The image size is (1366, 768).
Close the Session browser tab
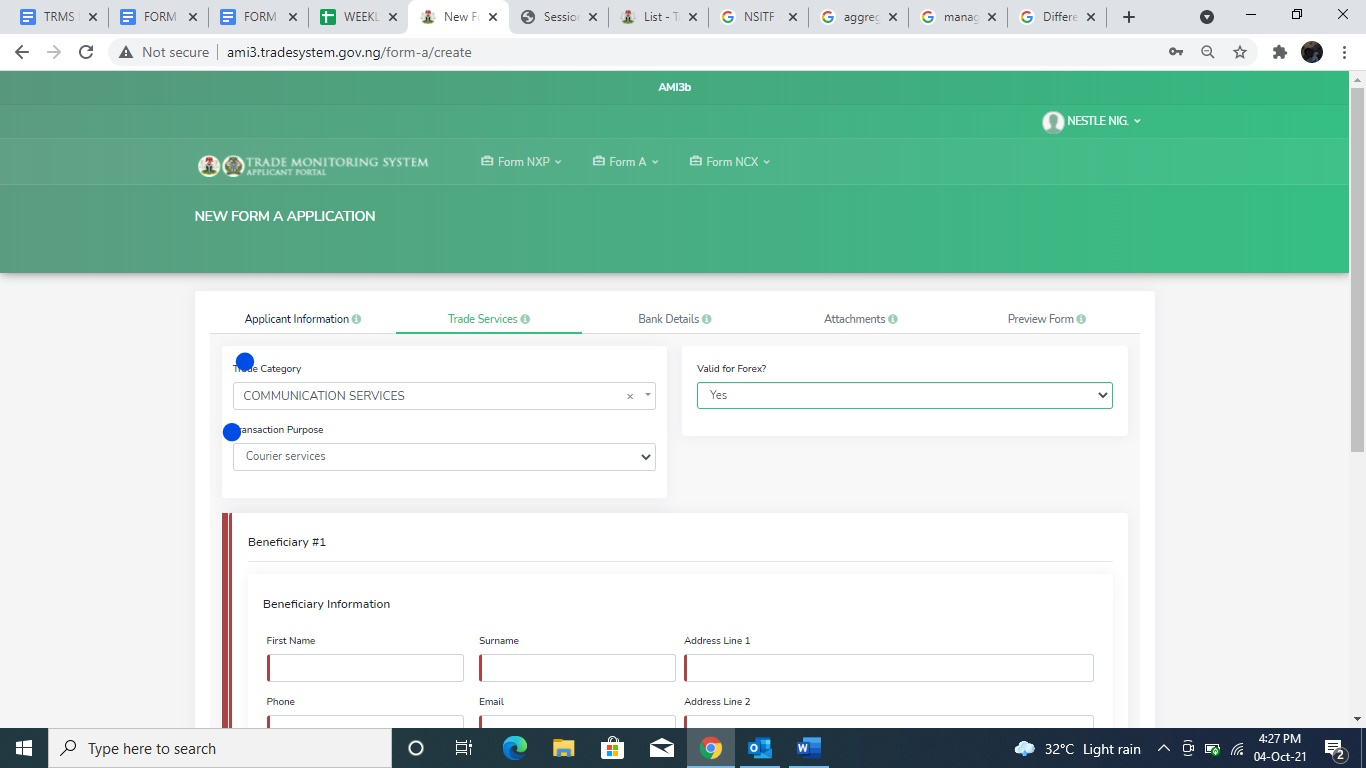coord(592,17)
